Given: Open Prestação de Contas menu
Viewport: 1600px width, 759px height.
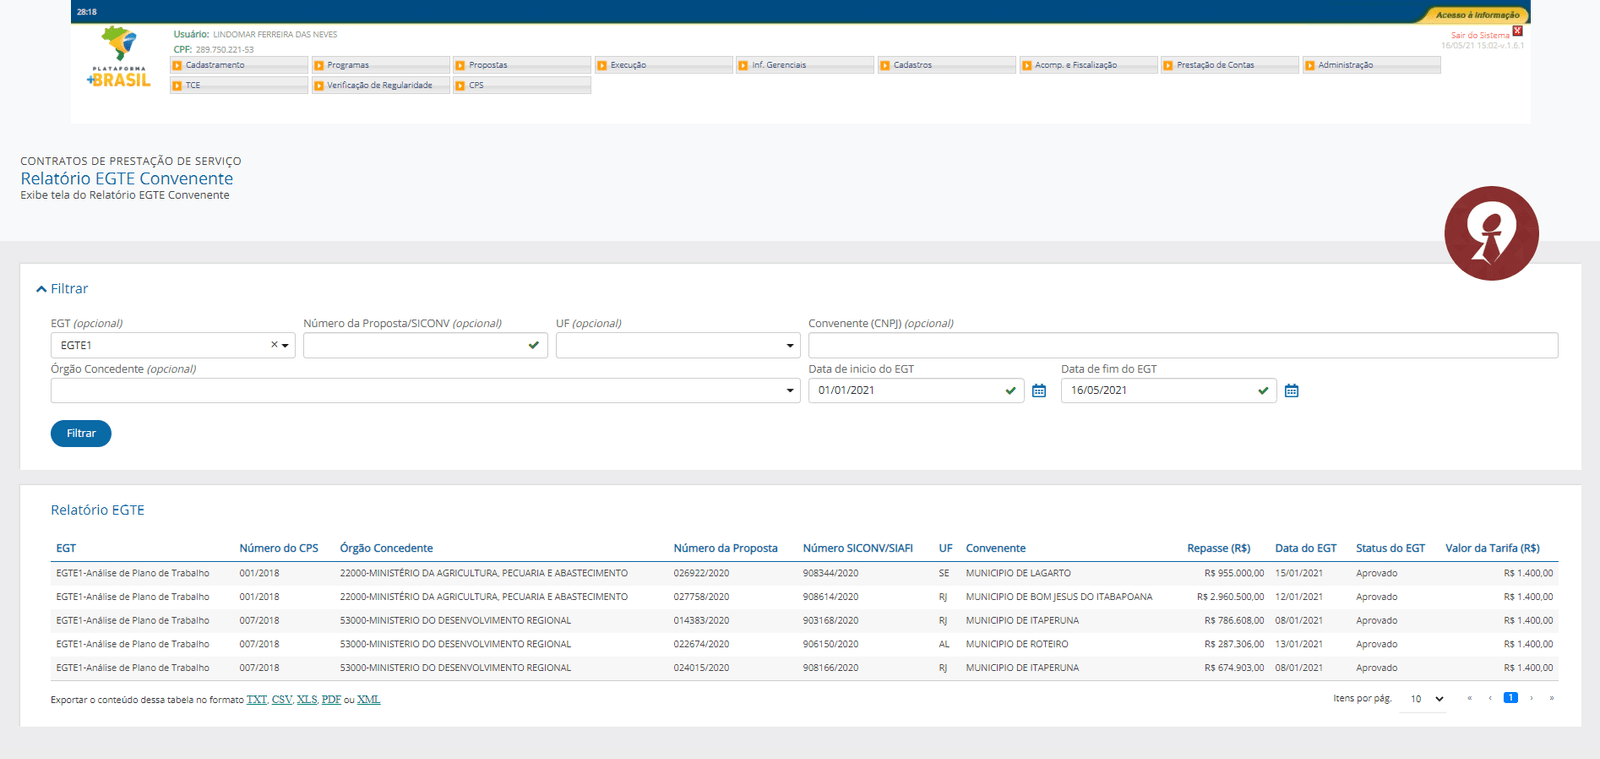Looking at the screenshot, I should 1230,65.
